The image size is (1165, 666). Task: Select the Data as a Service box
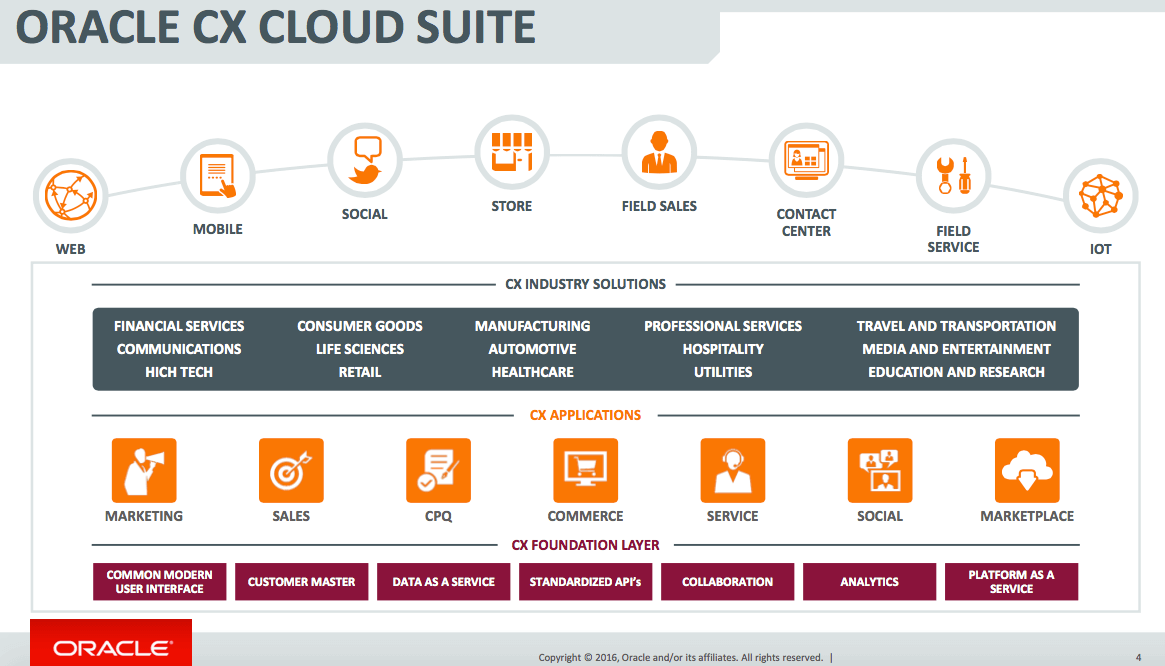click(444, 581)
